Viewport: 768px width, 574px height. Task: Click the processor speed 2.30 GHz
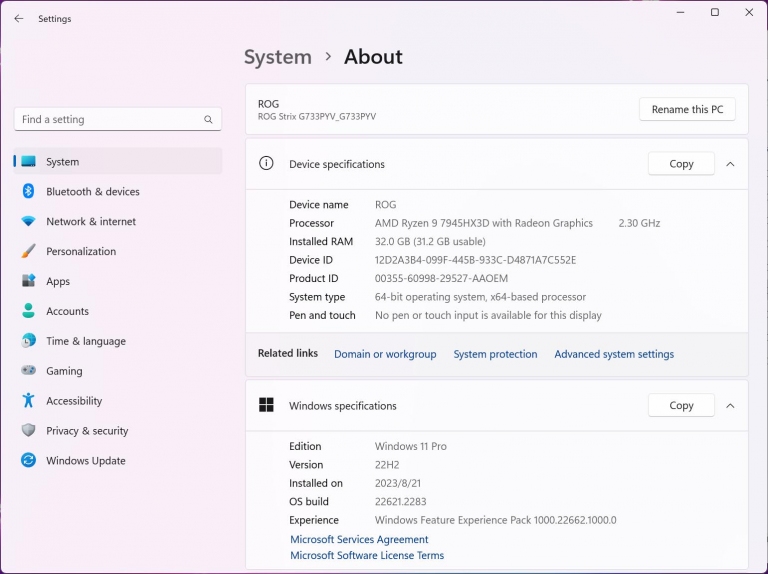coord(639,223)
